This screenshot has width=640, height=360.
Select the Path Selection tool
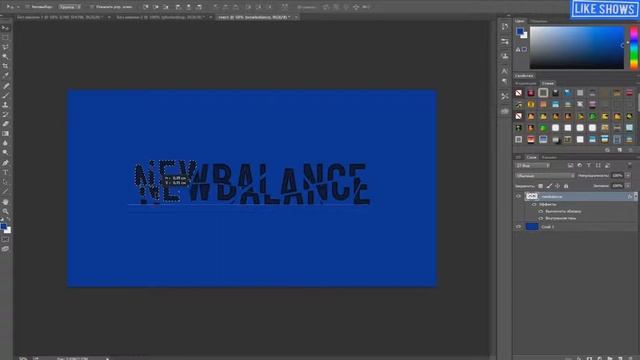[5, 182]
